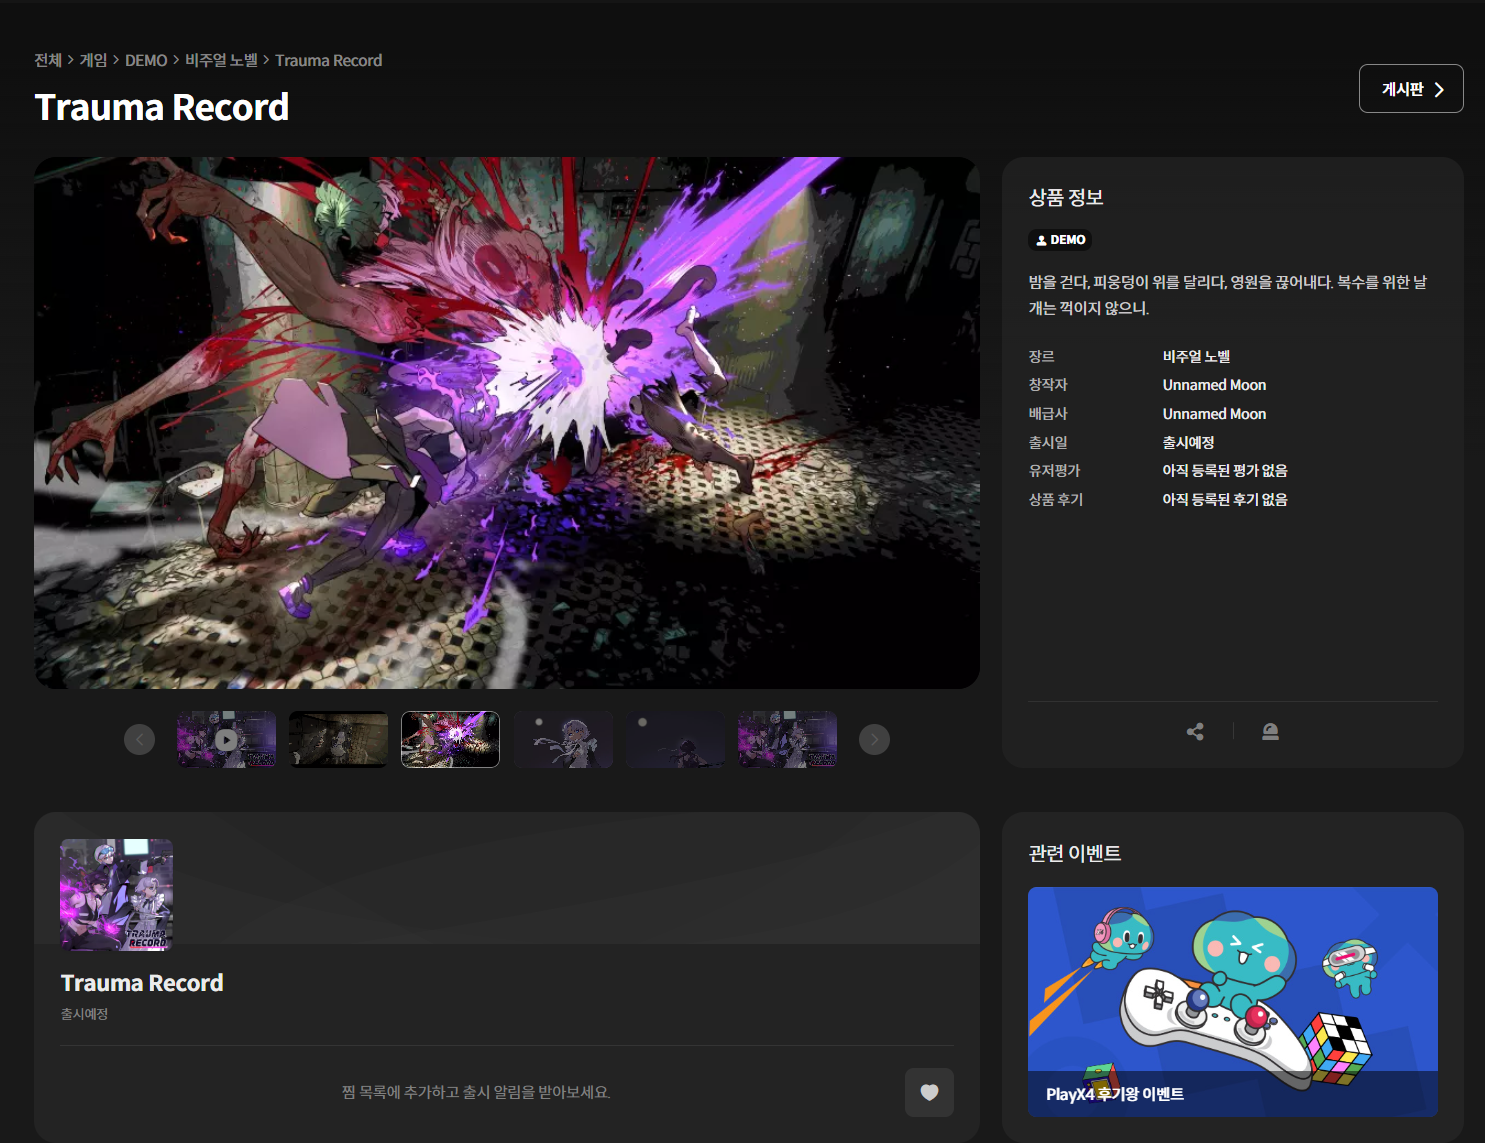Image resolution: width=1485 pixels, height=1143 pixels.
Task: Click Unnamed Moon next to 배급사
Action: (x=1214, y=414)
